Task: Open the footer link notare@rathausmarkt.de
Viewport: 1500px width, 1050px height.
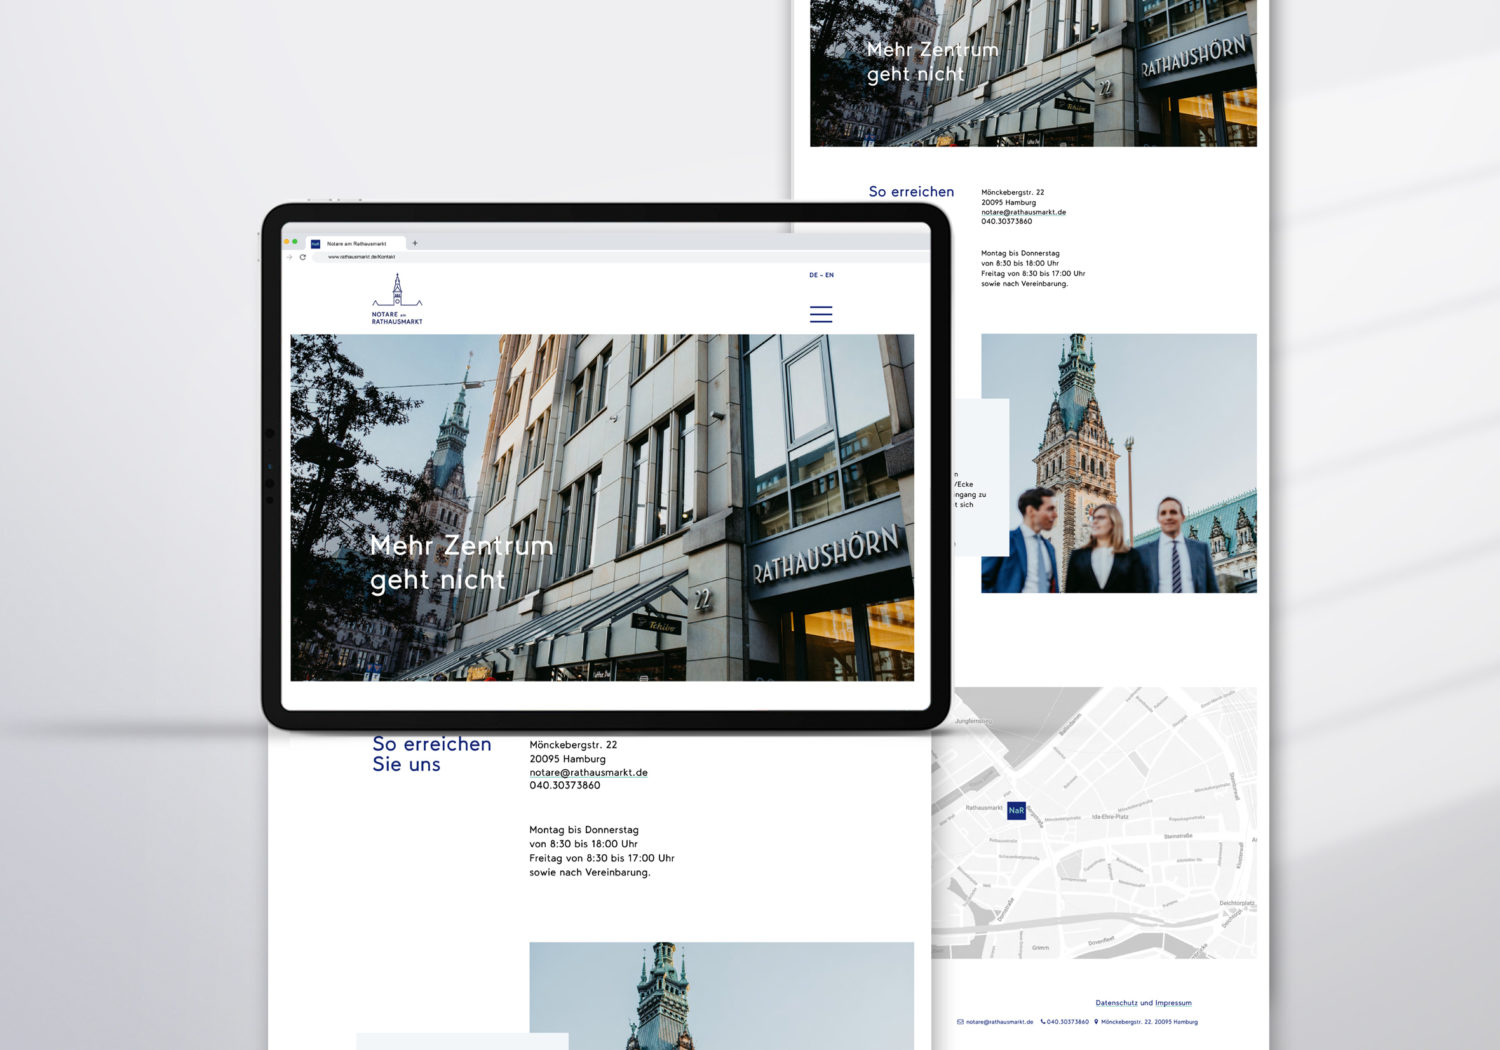Action: click(x=999, y=1022)
